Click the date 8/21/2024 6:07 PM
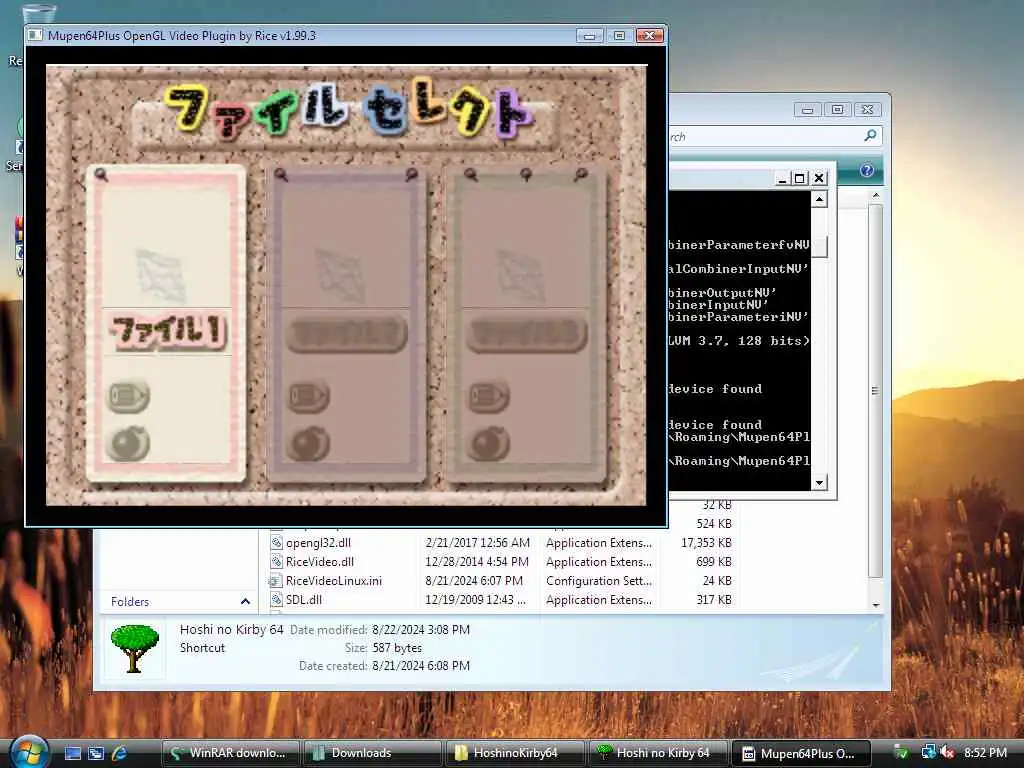Viewport: 1024px width, 768px height. point(474,581)
